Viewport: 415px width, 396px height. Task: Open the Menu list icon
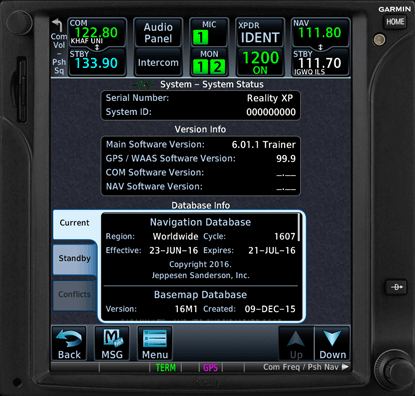point(155,343)
